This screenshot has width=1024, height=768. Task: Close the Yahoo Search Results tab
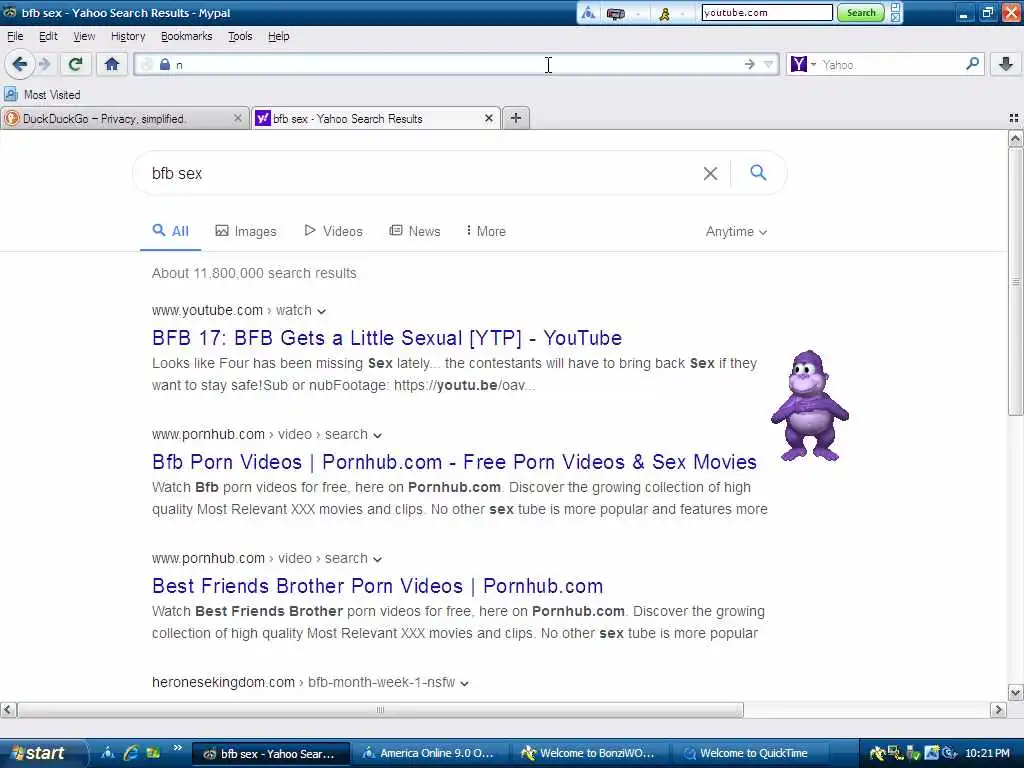488,118
